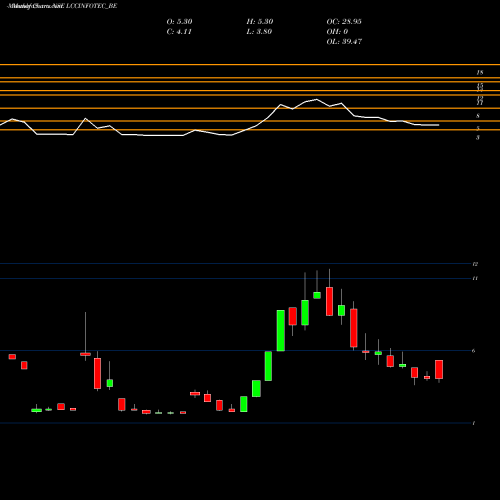Click the 'OL: 39.47' readout

344,42
